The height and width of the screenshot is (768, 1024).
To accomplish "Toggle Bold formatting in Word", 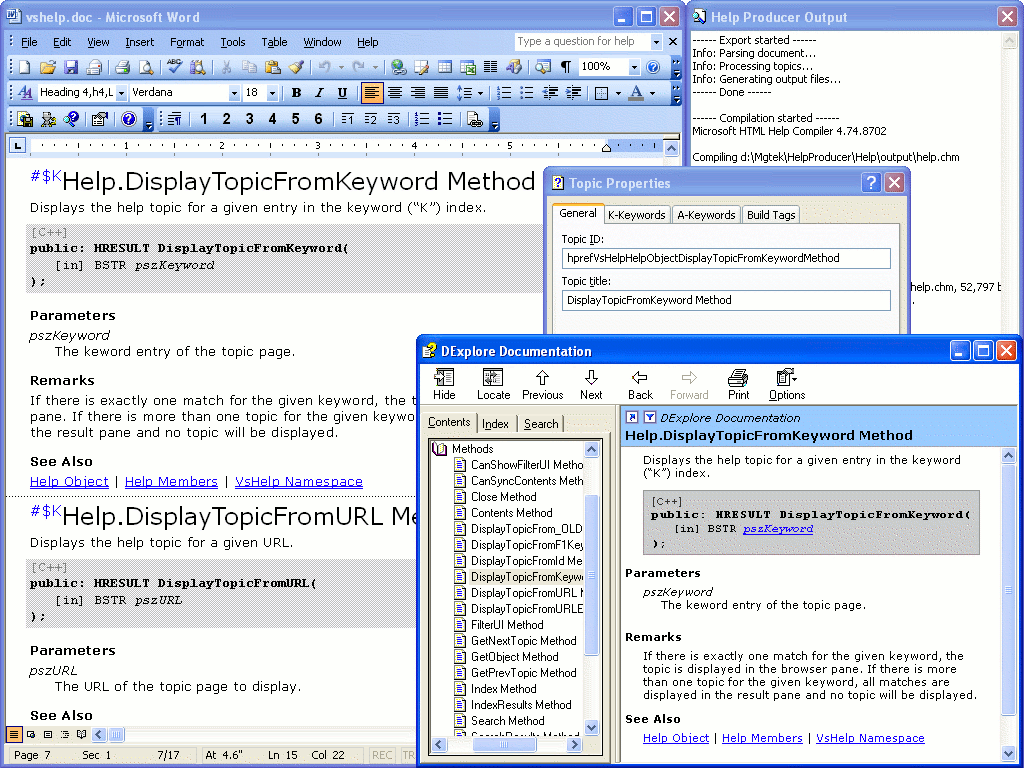I will point(296,93).
